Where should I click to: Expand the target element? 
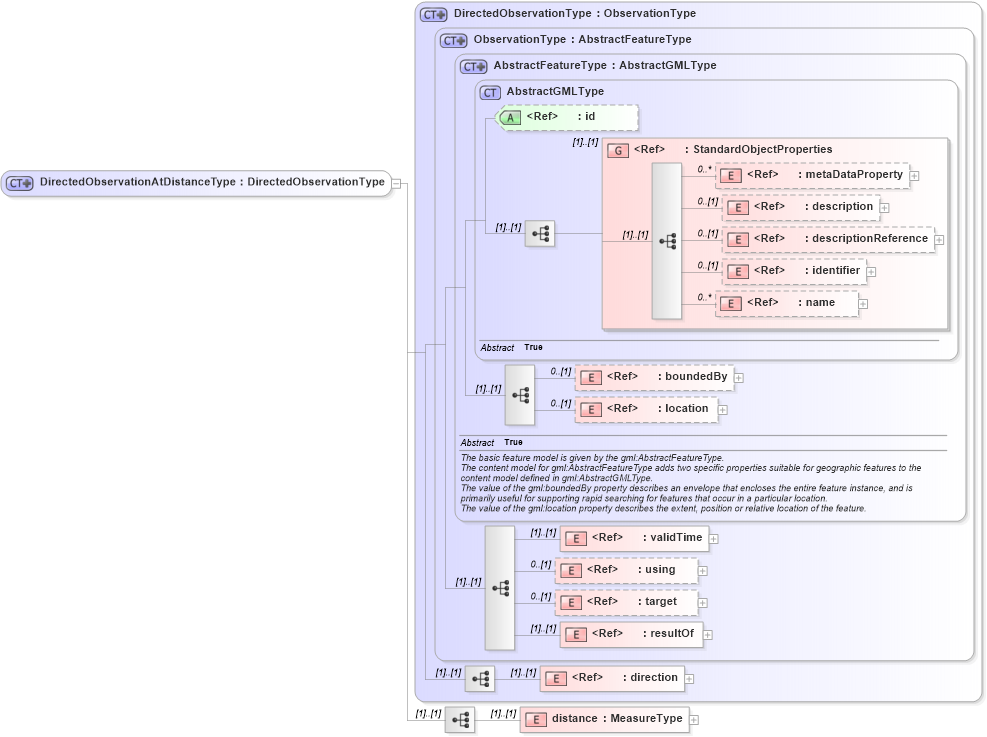point(702,603)
